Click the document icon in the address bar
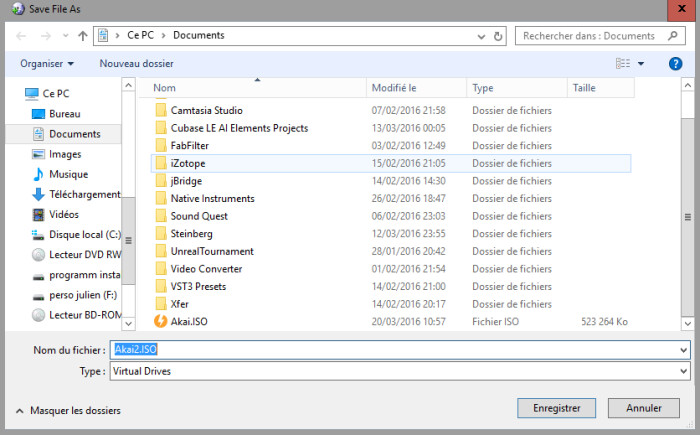Image resolution: width=700 pixels, height=435 pixels. [103, 35]
